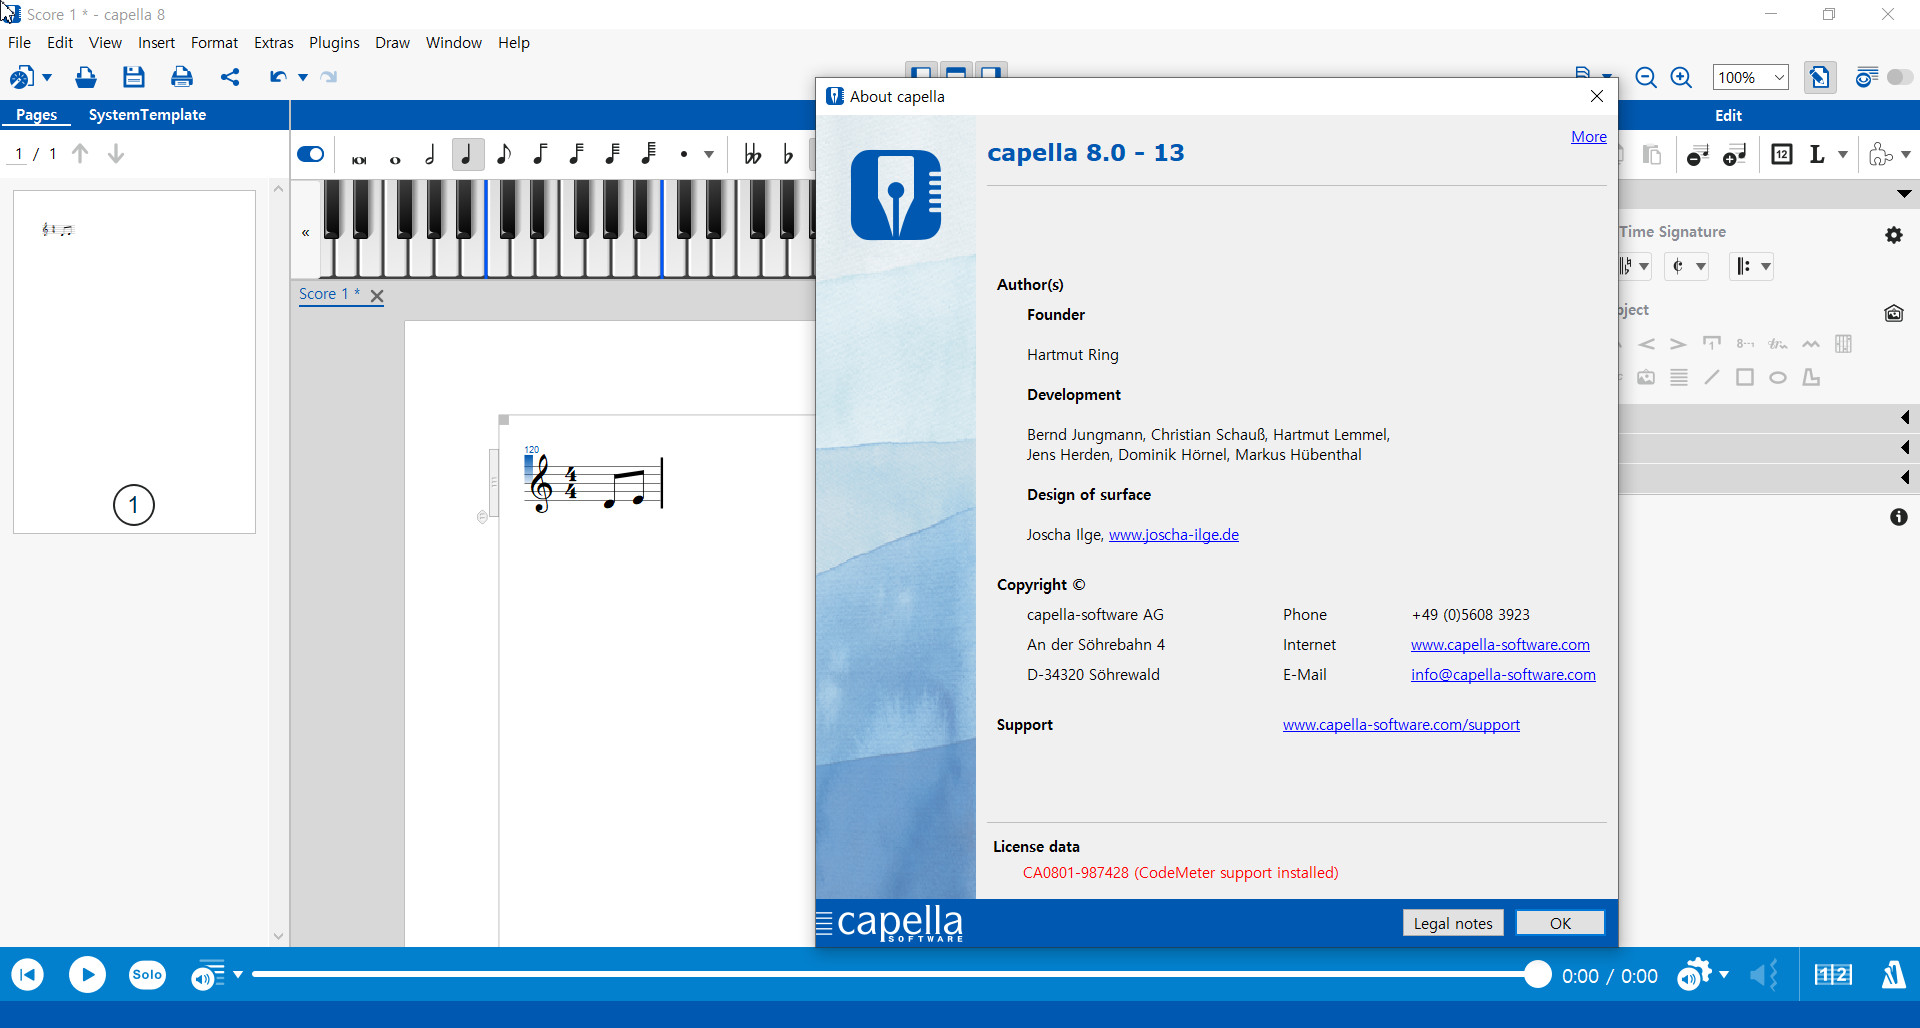Select the Score 1 document tab
This screenshot has height=1028, width=1920.
tap(329, 294)
